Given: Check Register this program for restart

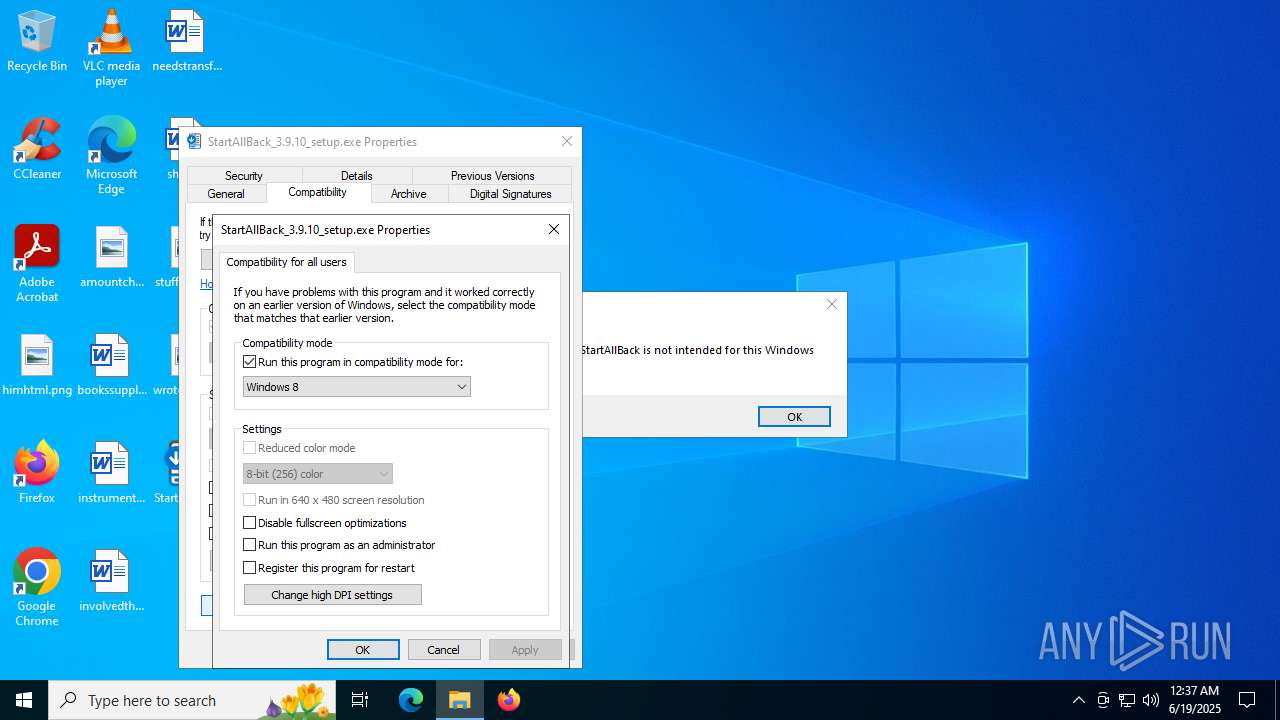Looking at the screenshot, I should (x=250, y=568).
